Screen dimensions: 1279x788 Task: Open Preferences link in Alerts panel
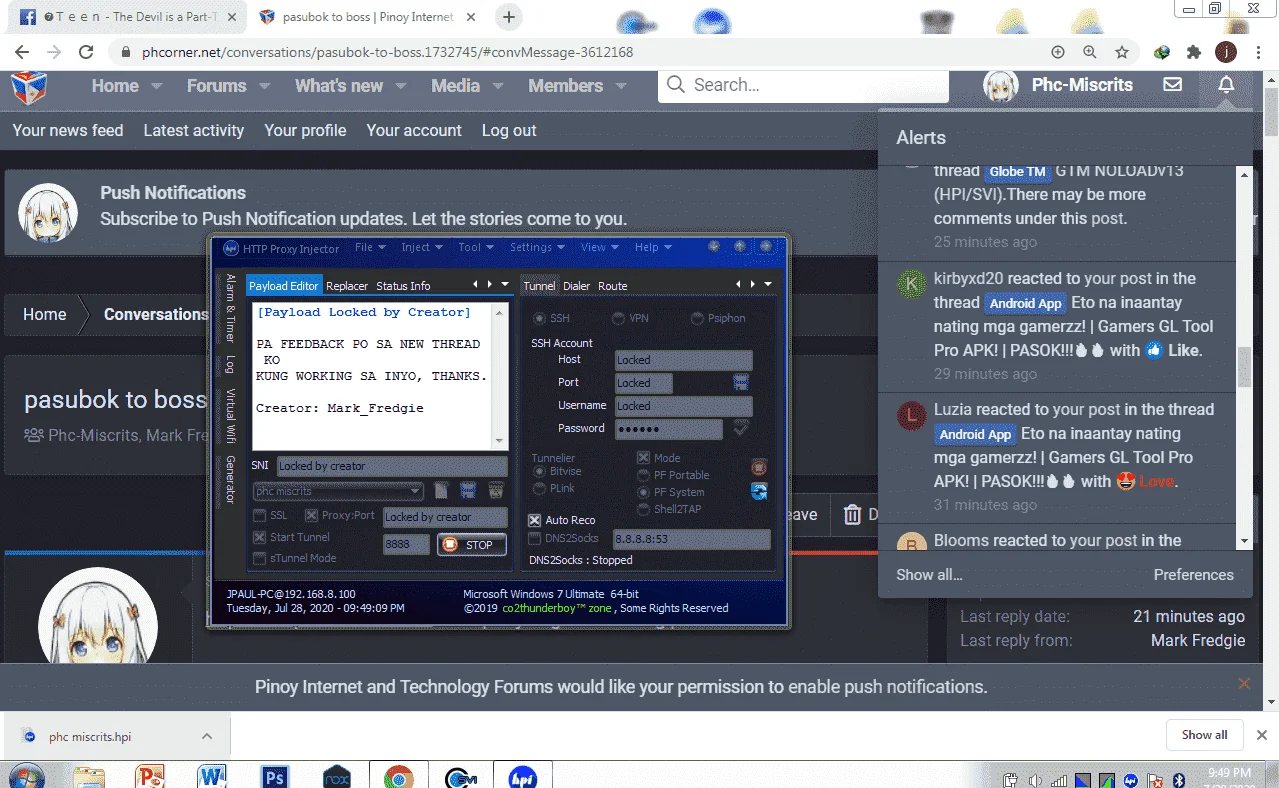pyautogui.click(x=1193, y=575)
